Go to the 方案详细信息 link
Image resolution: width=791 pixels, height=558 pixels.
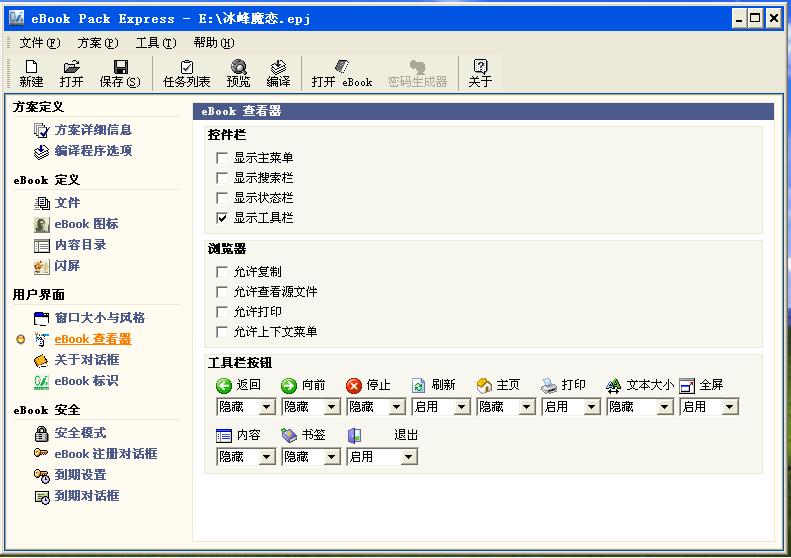93,130
